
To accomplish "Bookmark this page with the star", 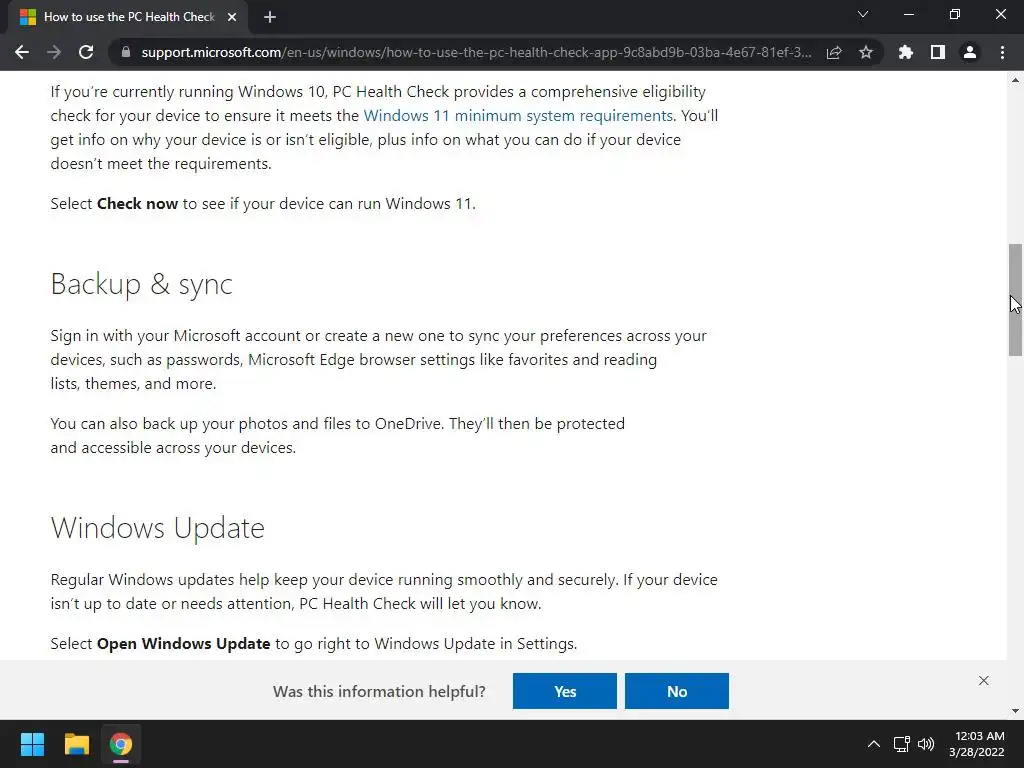I will click(866, 52).
